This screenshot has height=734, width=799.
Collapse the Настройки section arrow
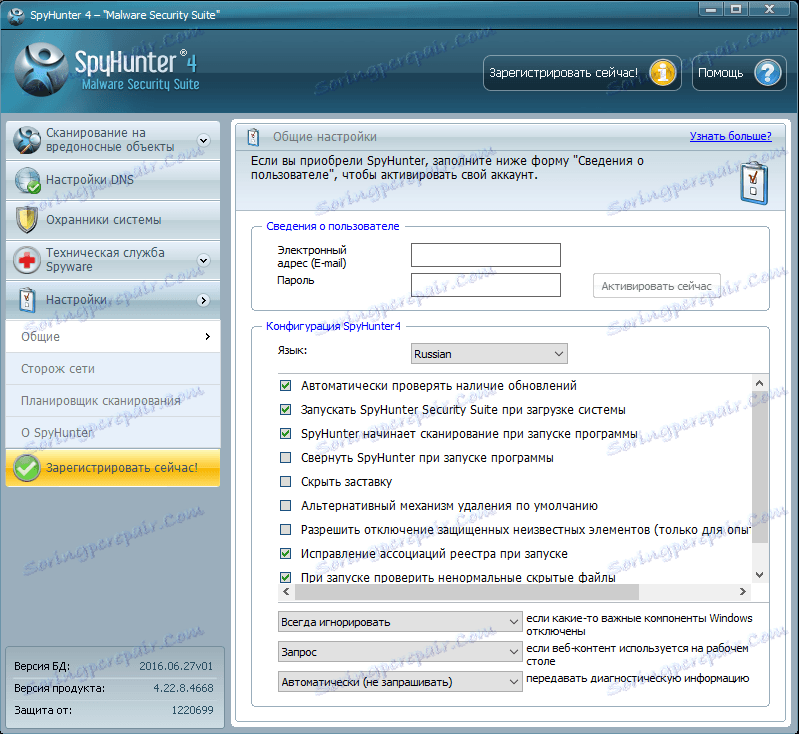coord(204,300)
